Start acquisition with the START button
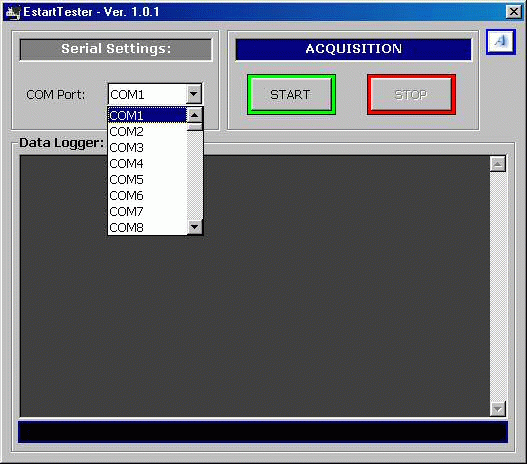The image size is (527, 464). pos(291,94)
